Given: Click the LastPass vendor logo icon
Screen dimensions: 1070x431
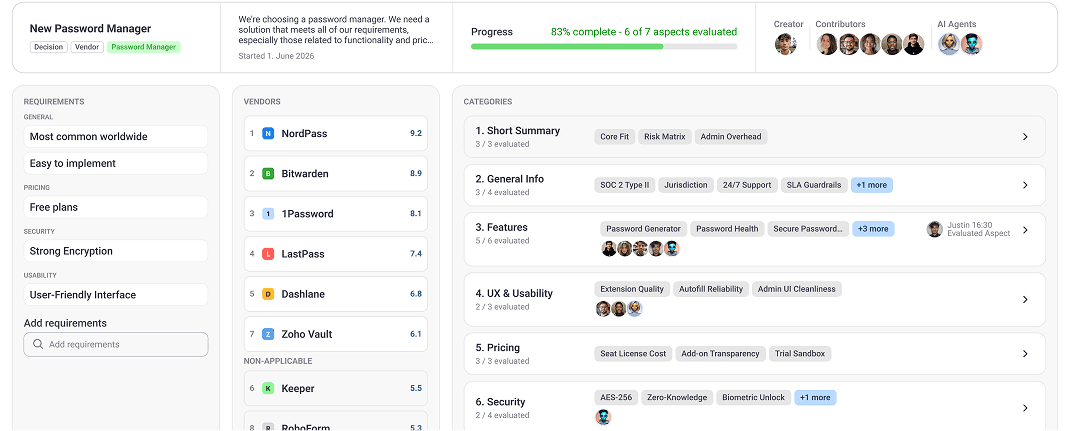Looking at the screenshot, I should pyautogui.click(x=268, y=254).
